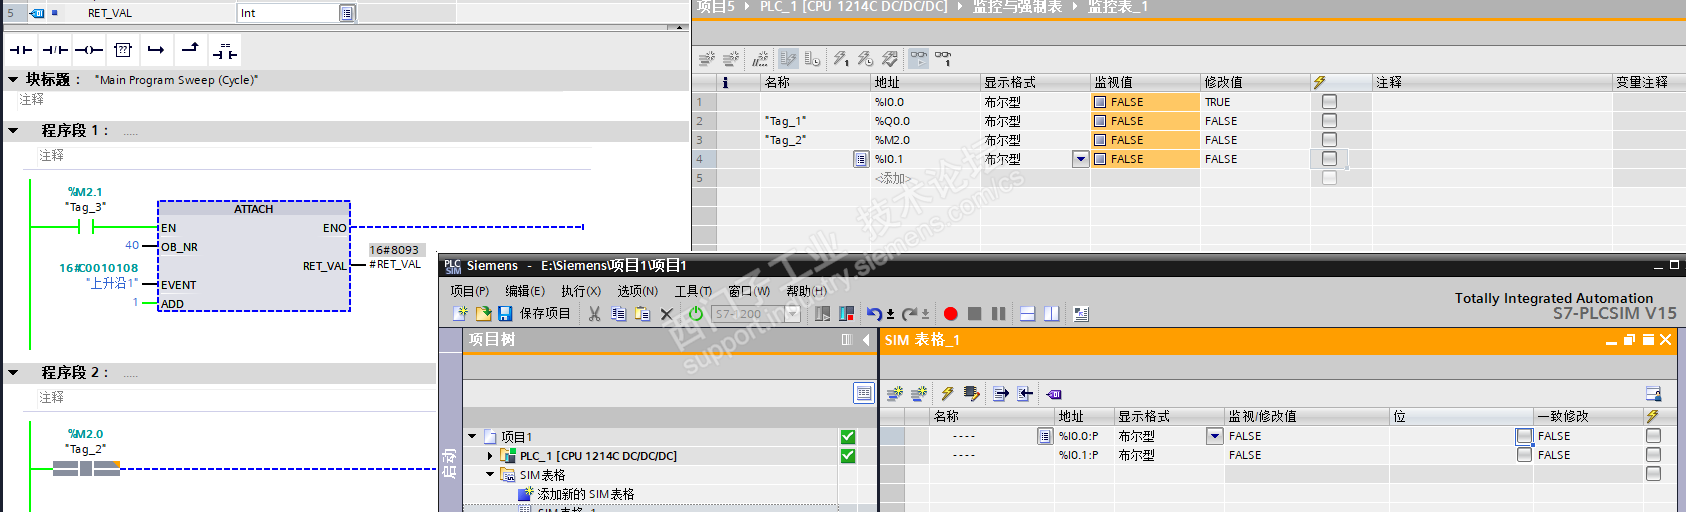Collapse the 项目树 panel with the arrow

866,340
